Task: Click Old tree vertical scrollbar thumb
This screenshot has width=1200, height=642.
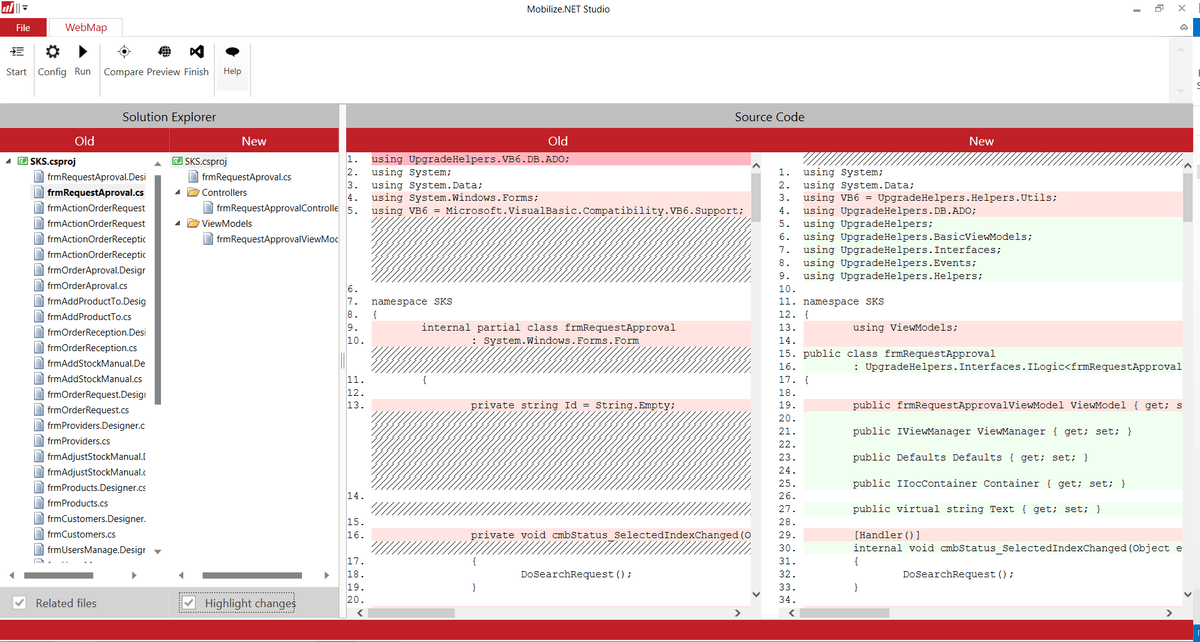Action: [x=157, y=290]
